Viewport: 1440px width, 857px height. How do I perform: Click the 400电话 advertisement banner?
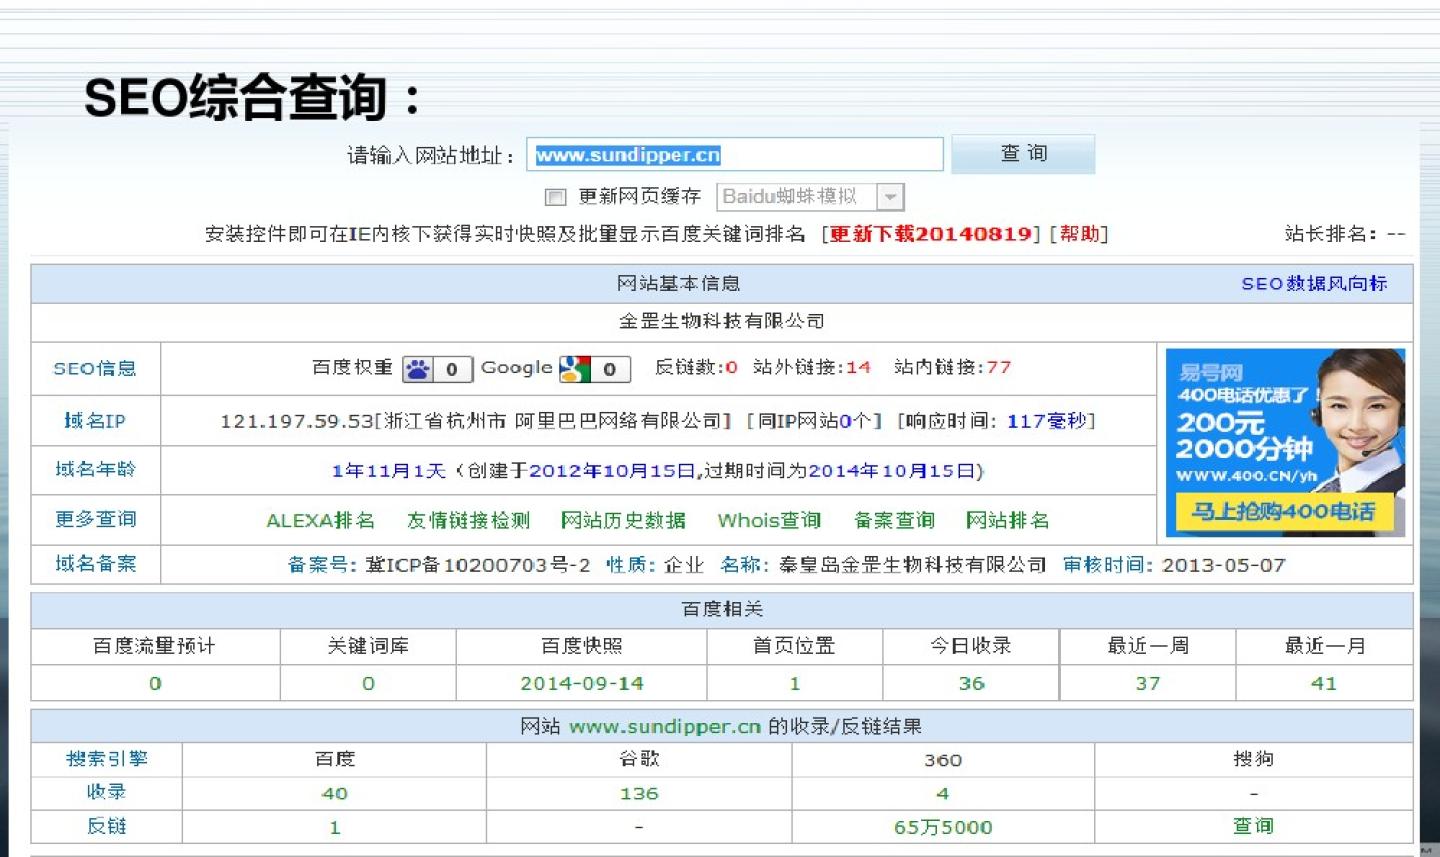point(1284,420)
